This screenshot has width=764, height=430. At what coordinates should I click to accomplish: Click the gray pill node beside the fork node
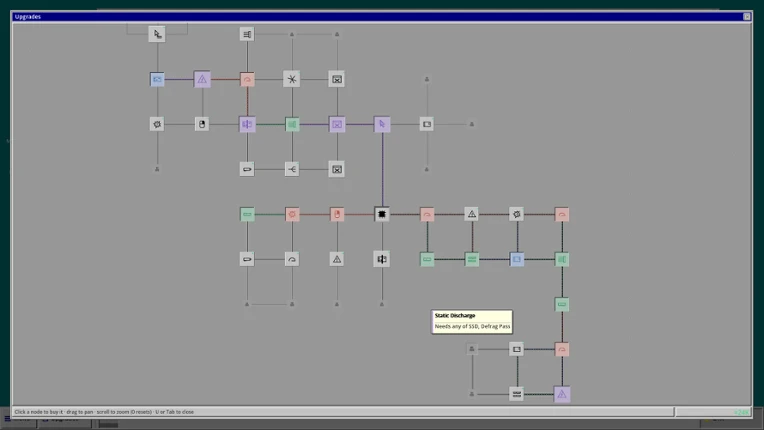point(247,169)
